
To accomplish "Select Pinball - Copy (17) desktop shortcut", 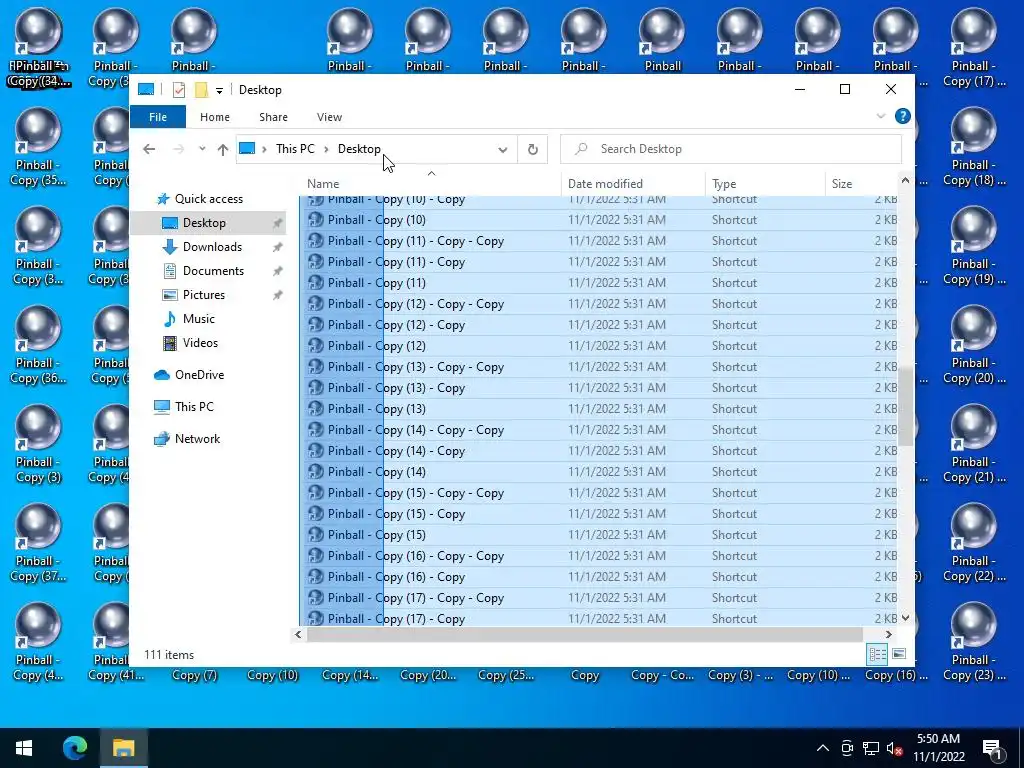I will point(973,48).
